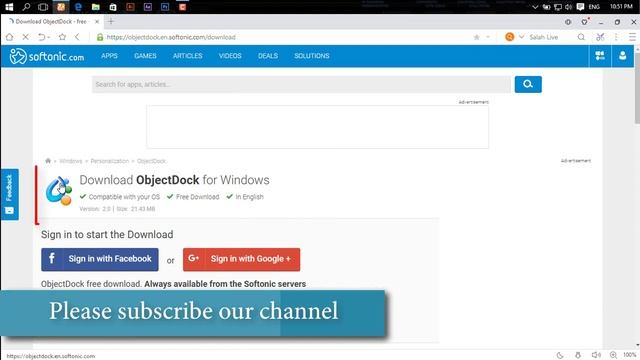Image resolution: width=640 pixels, height=360 pixels.
Task: Open File Explorer from the taskbar
Action: point(96,7)
